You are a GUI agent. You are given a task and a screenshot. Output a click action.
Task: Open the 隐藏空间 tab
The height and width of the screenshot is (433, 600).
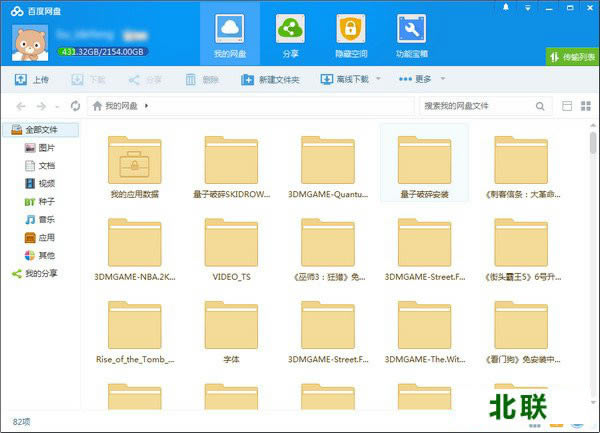coord(351,35)
